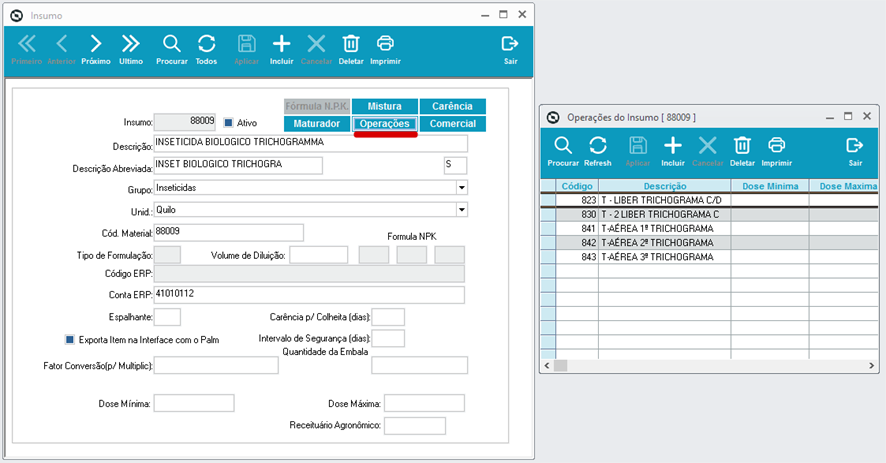This screenshot has height=463, width=886.
Task: Click Incluir in Operações do Insumo window
Action: tap(673, 150)
